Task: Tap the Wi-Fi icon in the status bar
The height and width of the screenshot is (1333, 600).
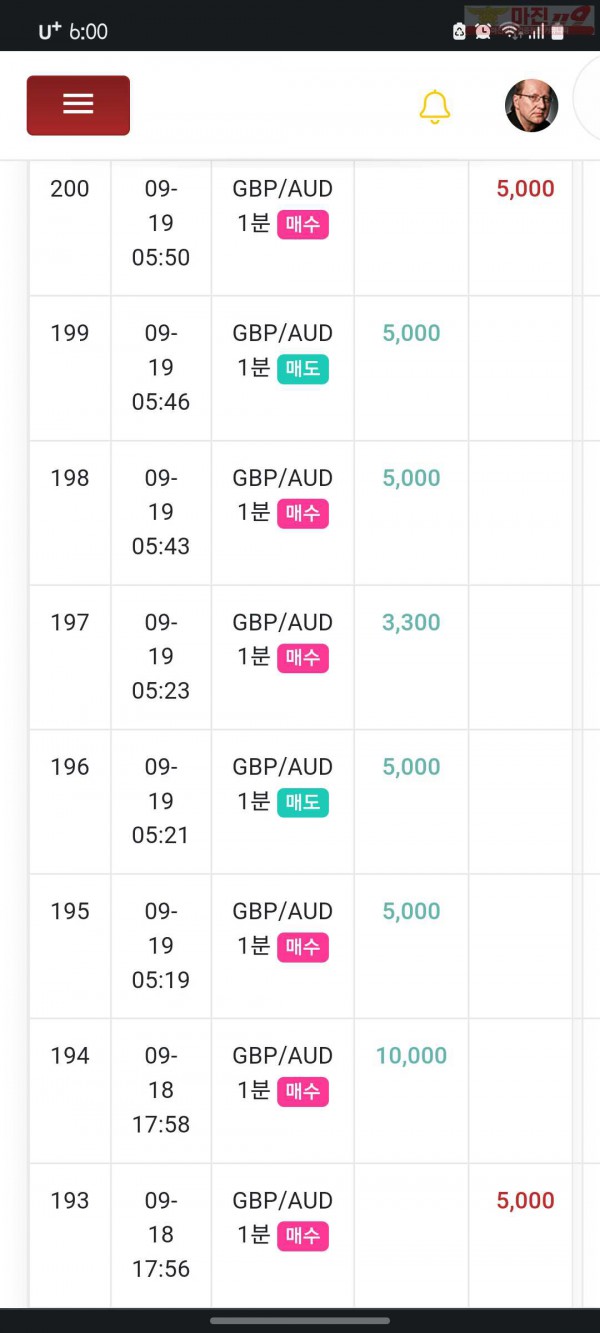Action: point(511,31)
